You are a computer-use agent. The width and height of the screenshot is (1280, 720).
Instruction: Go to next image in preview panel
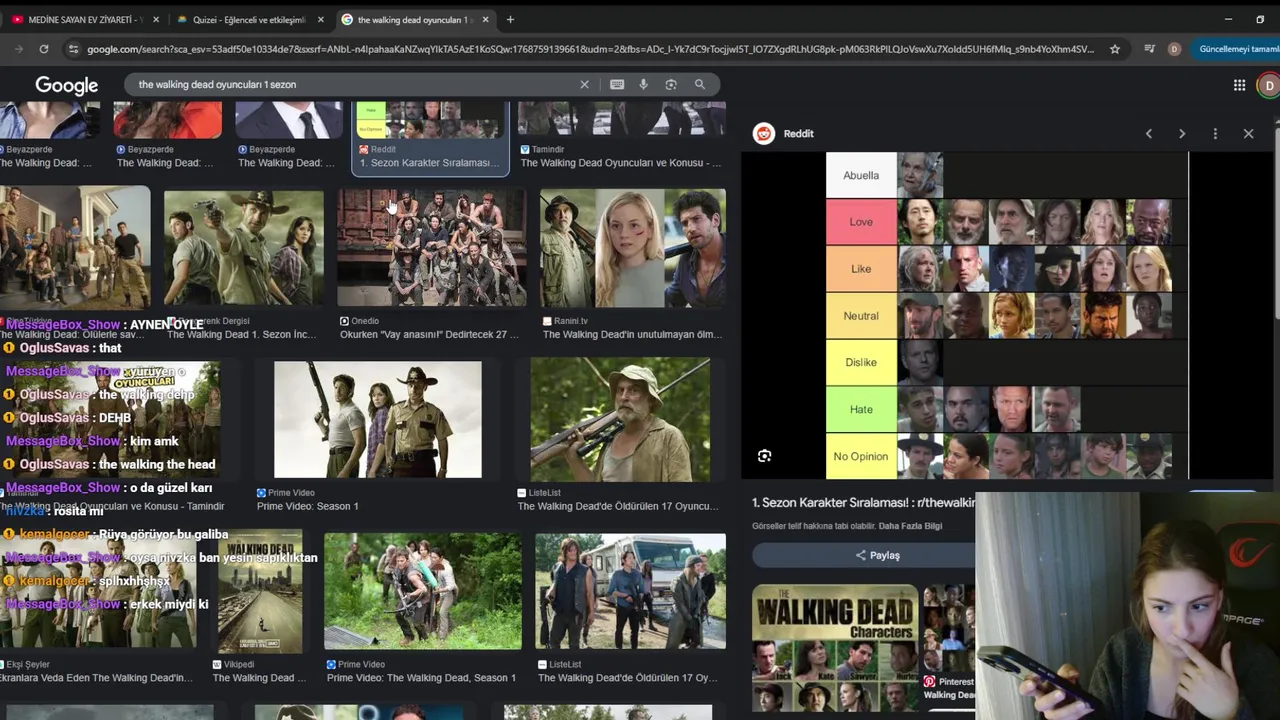click(x=1182, y=133)
